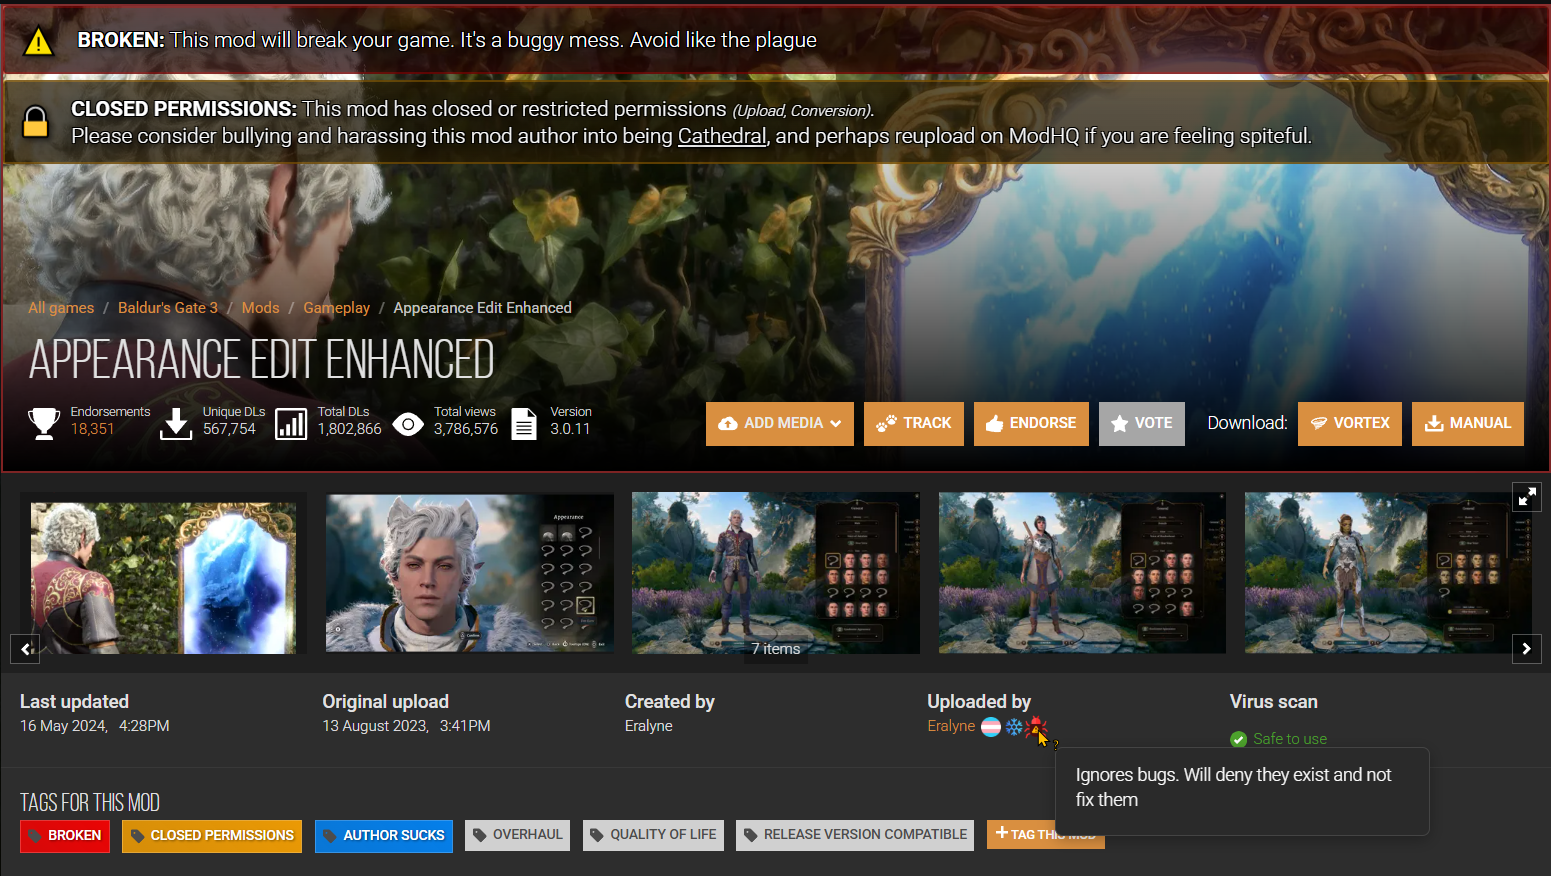
Task: Download with Vortex
Action: click(1350, 424)
